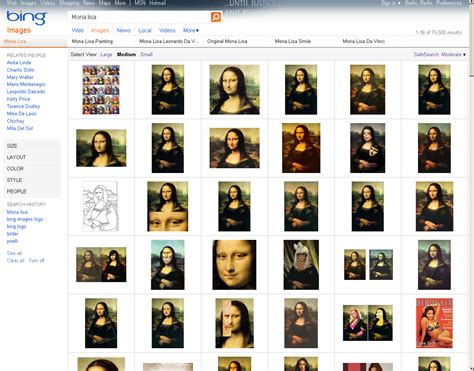
Task: Open the red magazine cover thumbnail
Action: 434,323
